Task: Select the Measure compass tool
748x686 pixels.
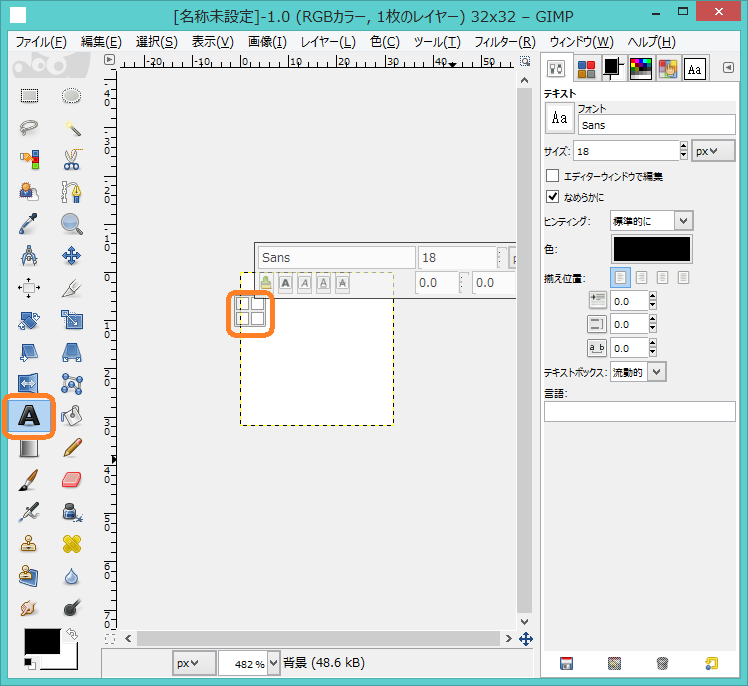Action: [x=29, y=256]
